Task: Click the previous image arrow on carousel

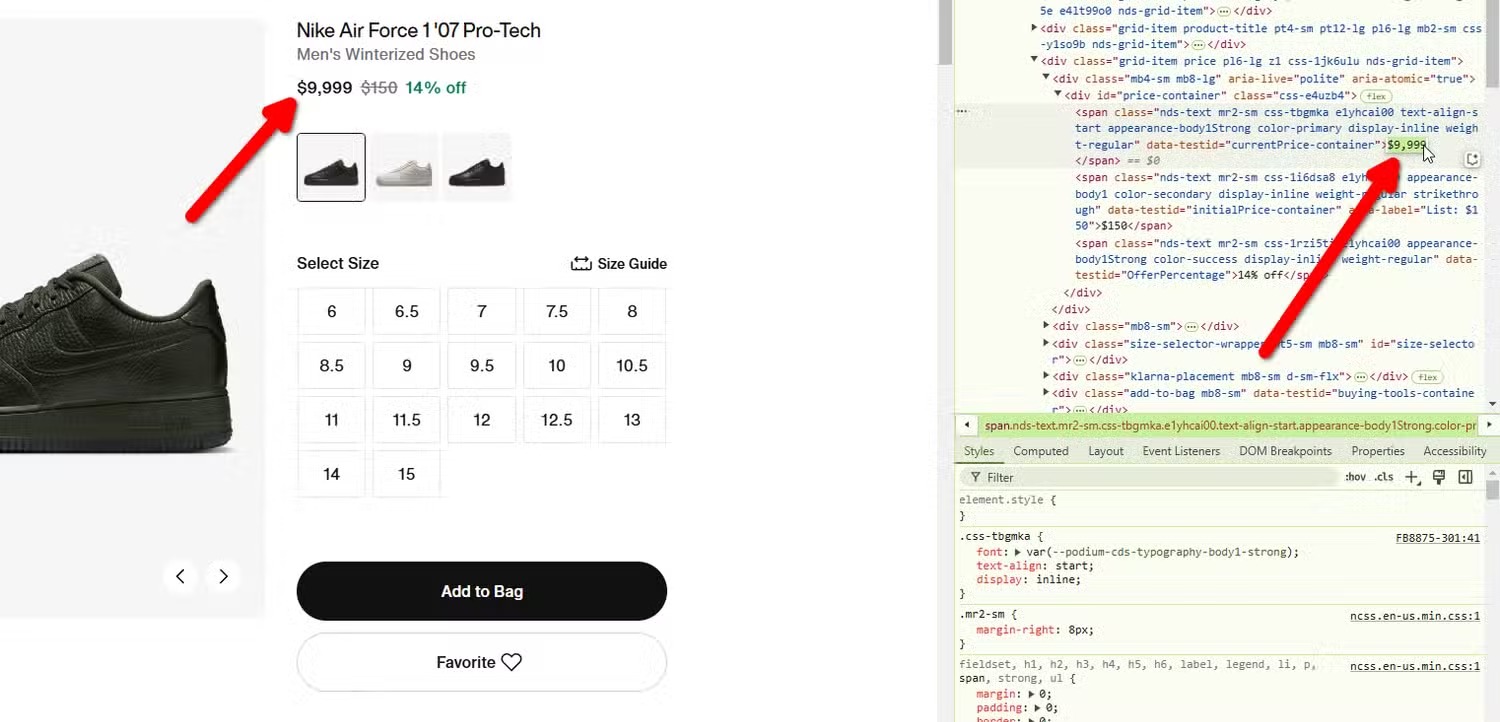Action: click(180, 576)
